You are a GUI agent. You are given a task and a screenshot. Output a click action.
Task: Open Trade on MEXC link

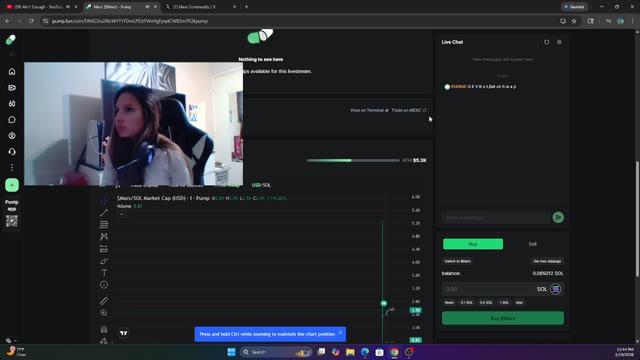click(409, 110)
